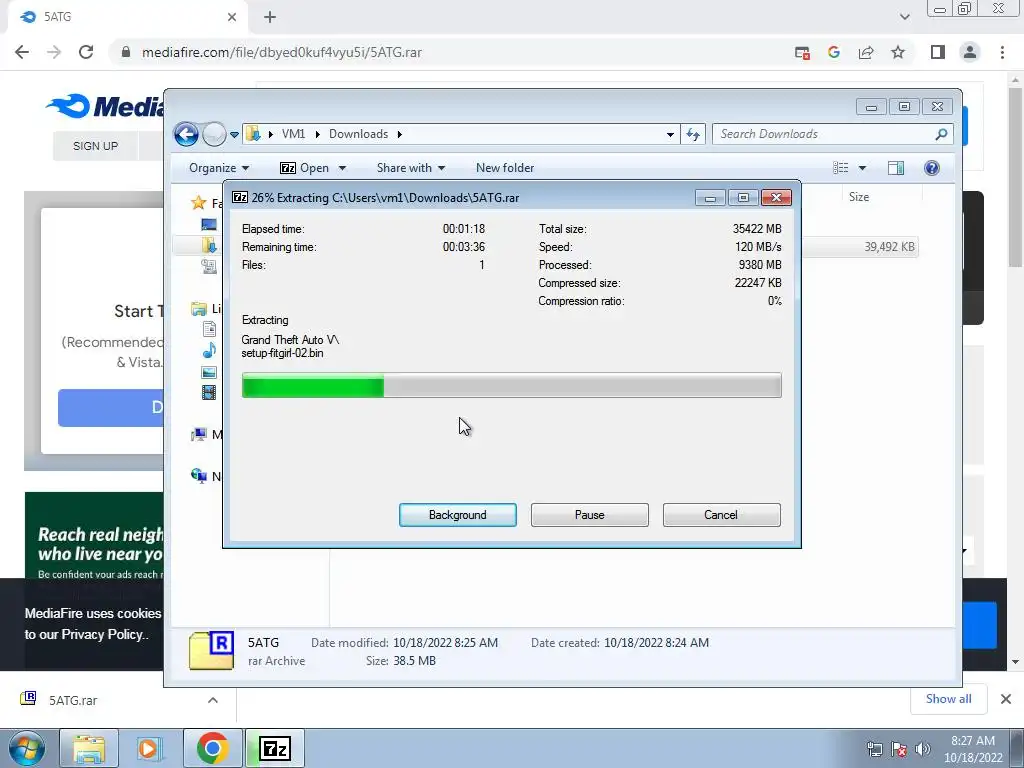Select the Computer node in the navigation pane
This screenshot has height=768, width=1024.
click(206, 434)
